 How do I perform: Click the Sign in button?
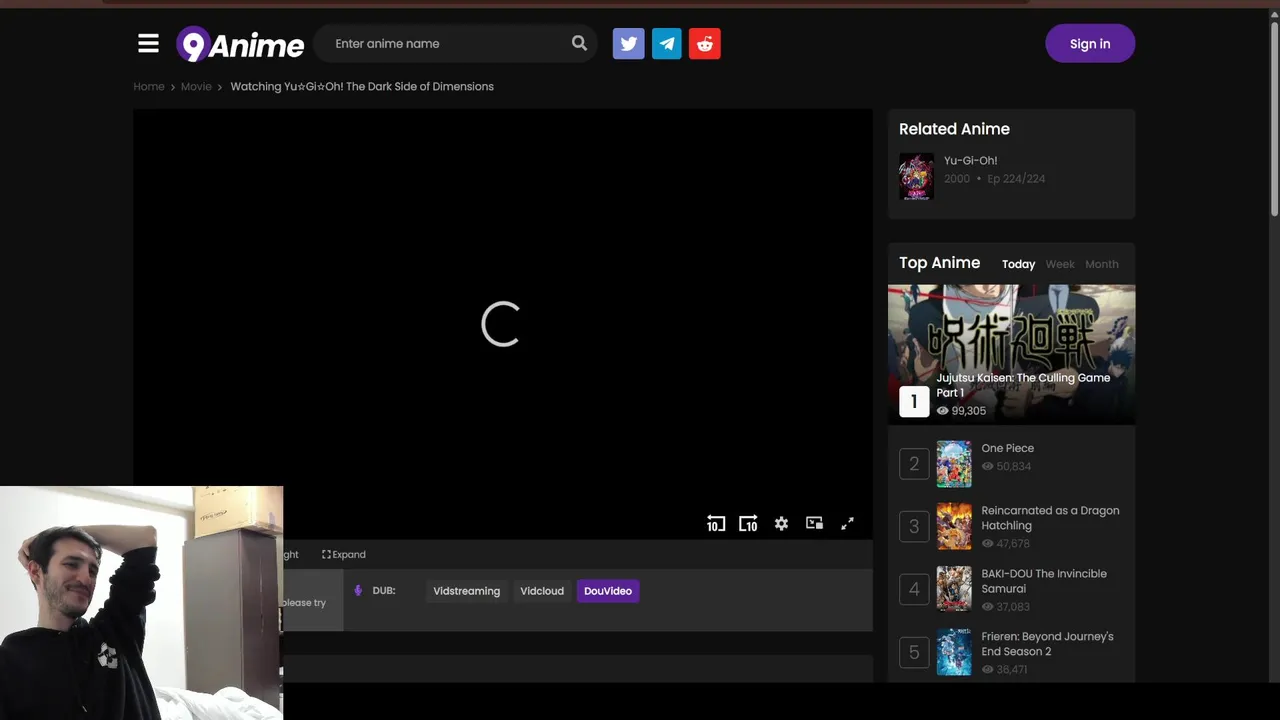pos(1090,43)
